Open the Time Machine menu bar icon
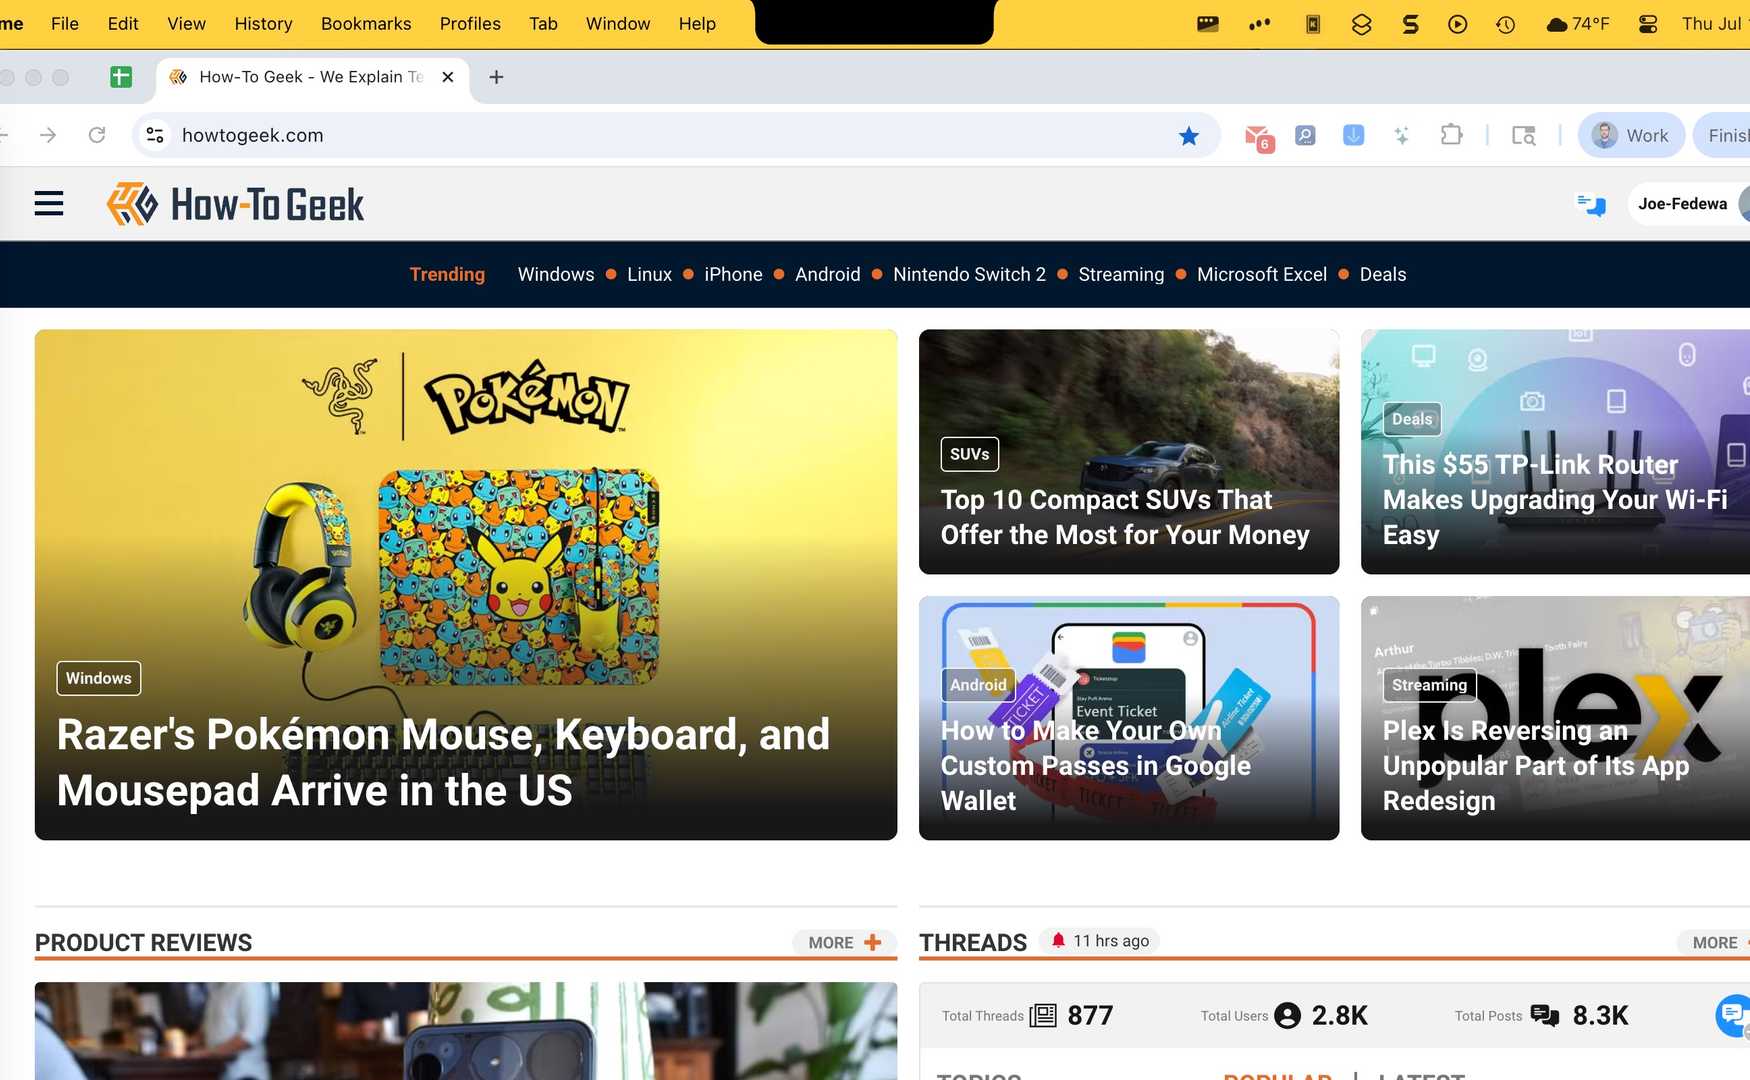Viewport: 1750px width, 1080px height. coord(1505,24)
